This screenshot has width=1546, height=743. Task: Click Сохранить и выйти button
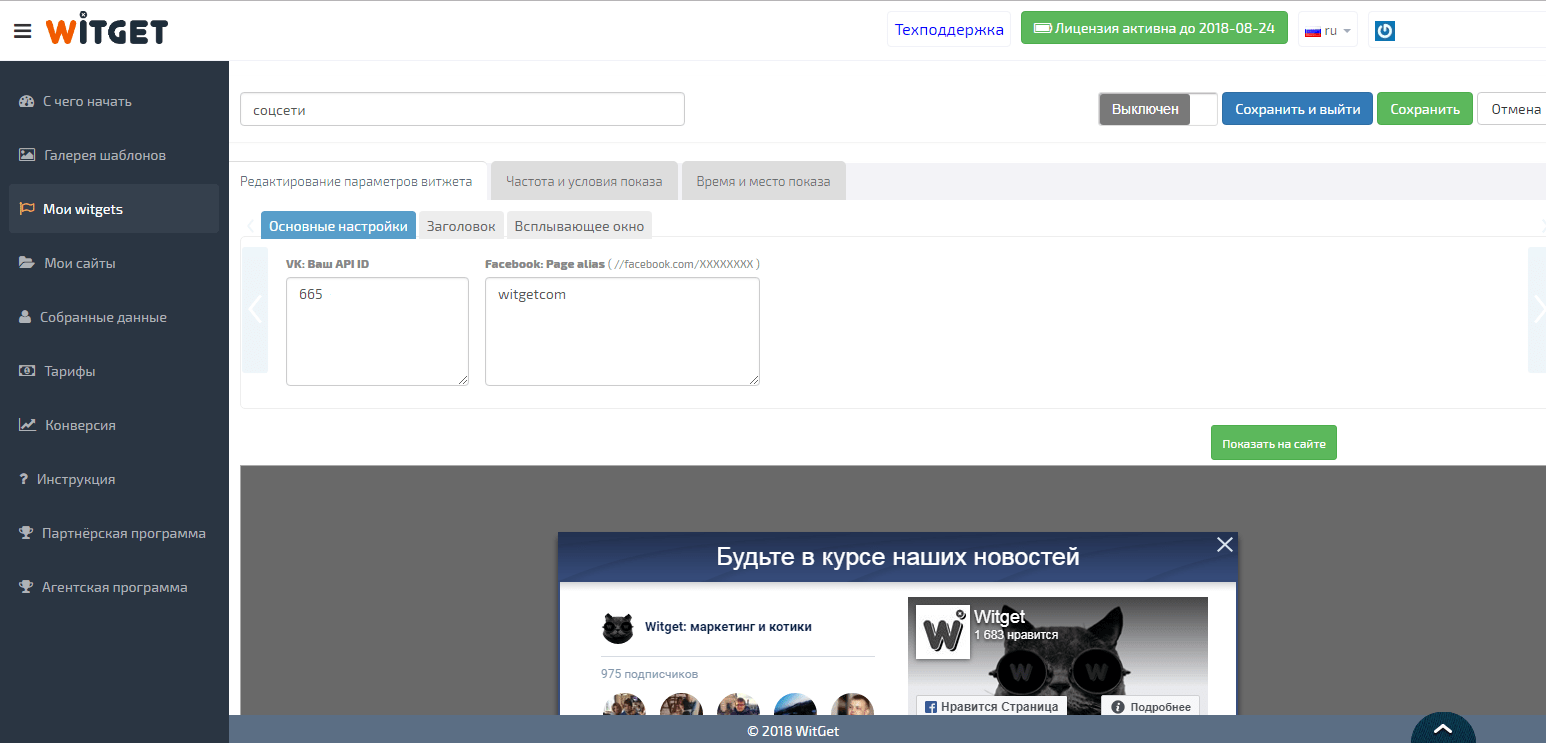click(x=1297, y=109)
